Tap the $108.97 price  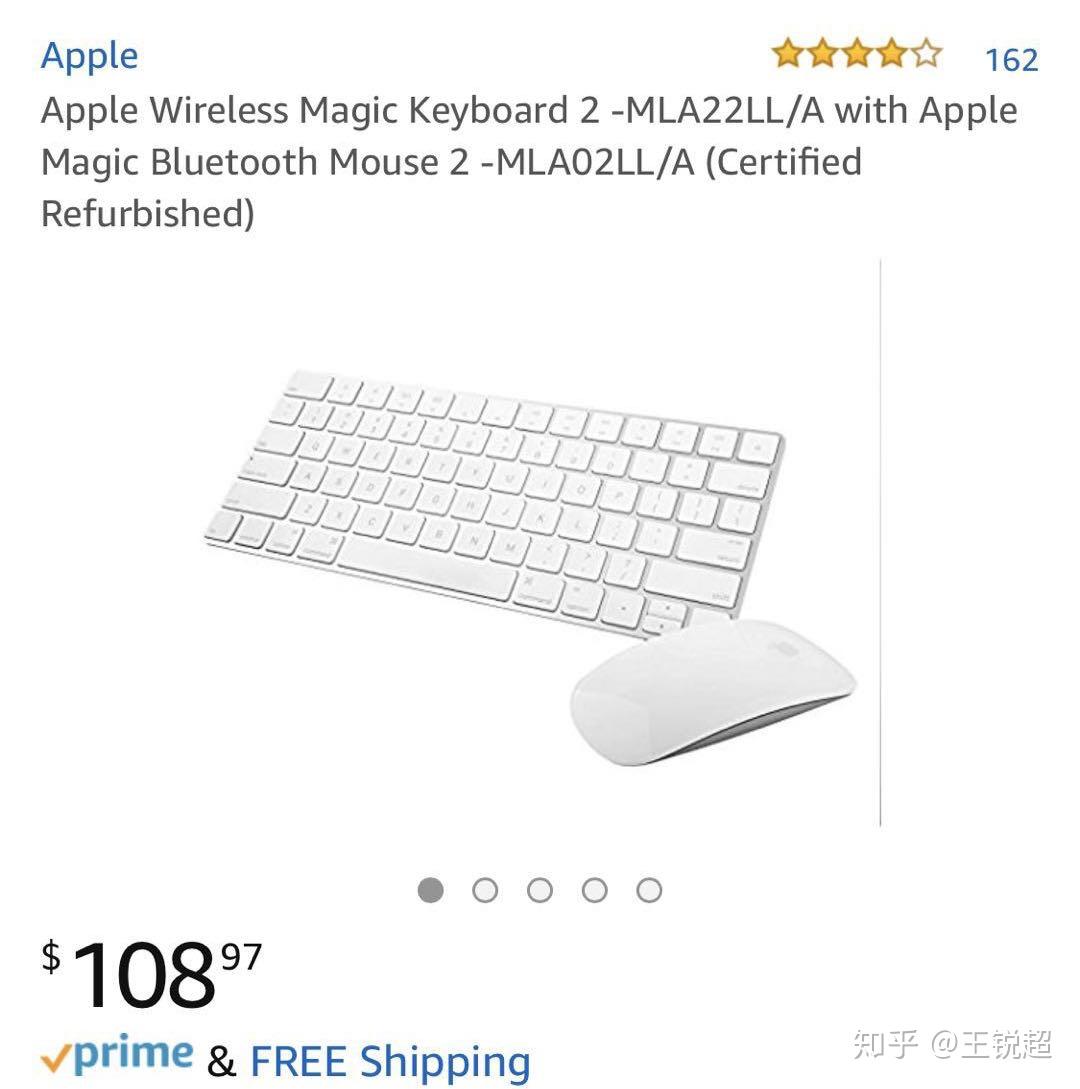tap(151, 974)
